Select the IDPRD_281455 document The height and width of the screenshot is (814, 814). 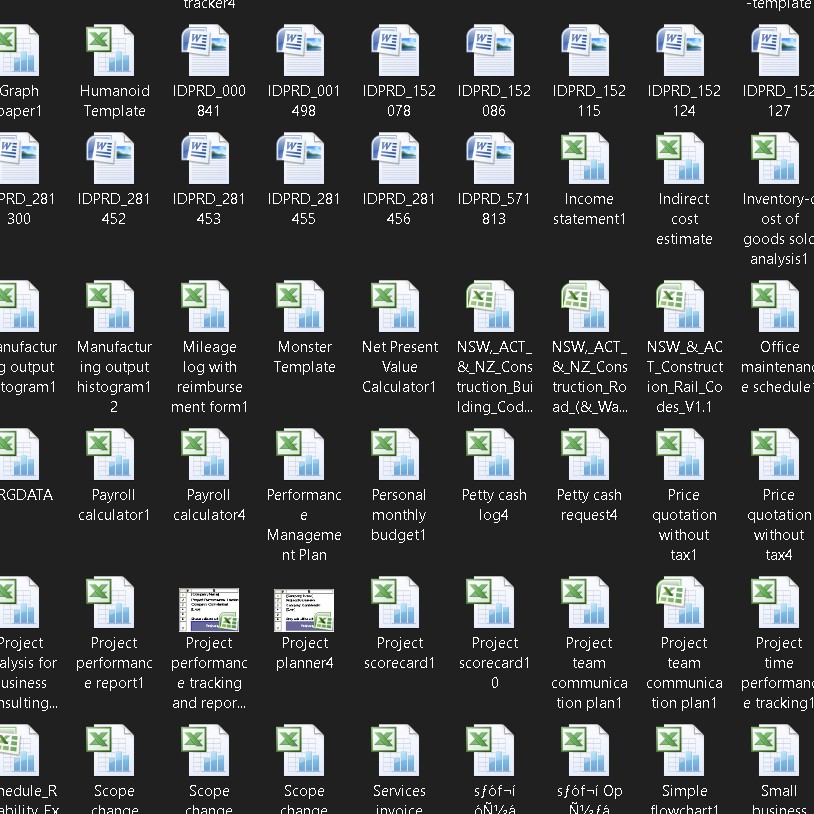[x=303, y=160]
